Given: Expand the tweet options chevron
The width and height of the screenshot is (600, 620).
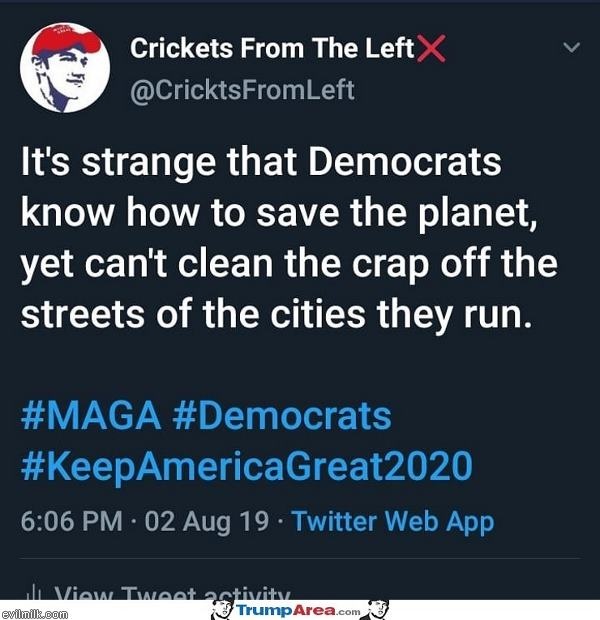Looking at the screenshot, I should (x=571, y=48).
